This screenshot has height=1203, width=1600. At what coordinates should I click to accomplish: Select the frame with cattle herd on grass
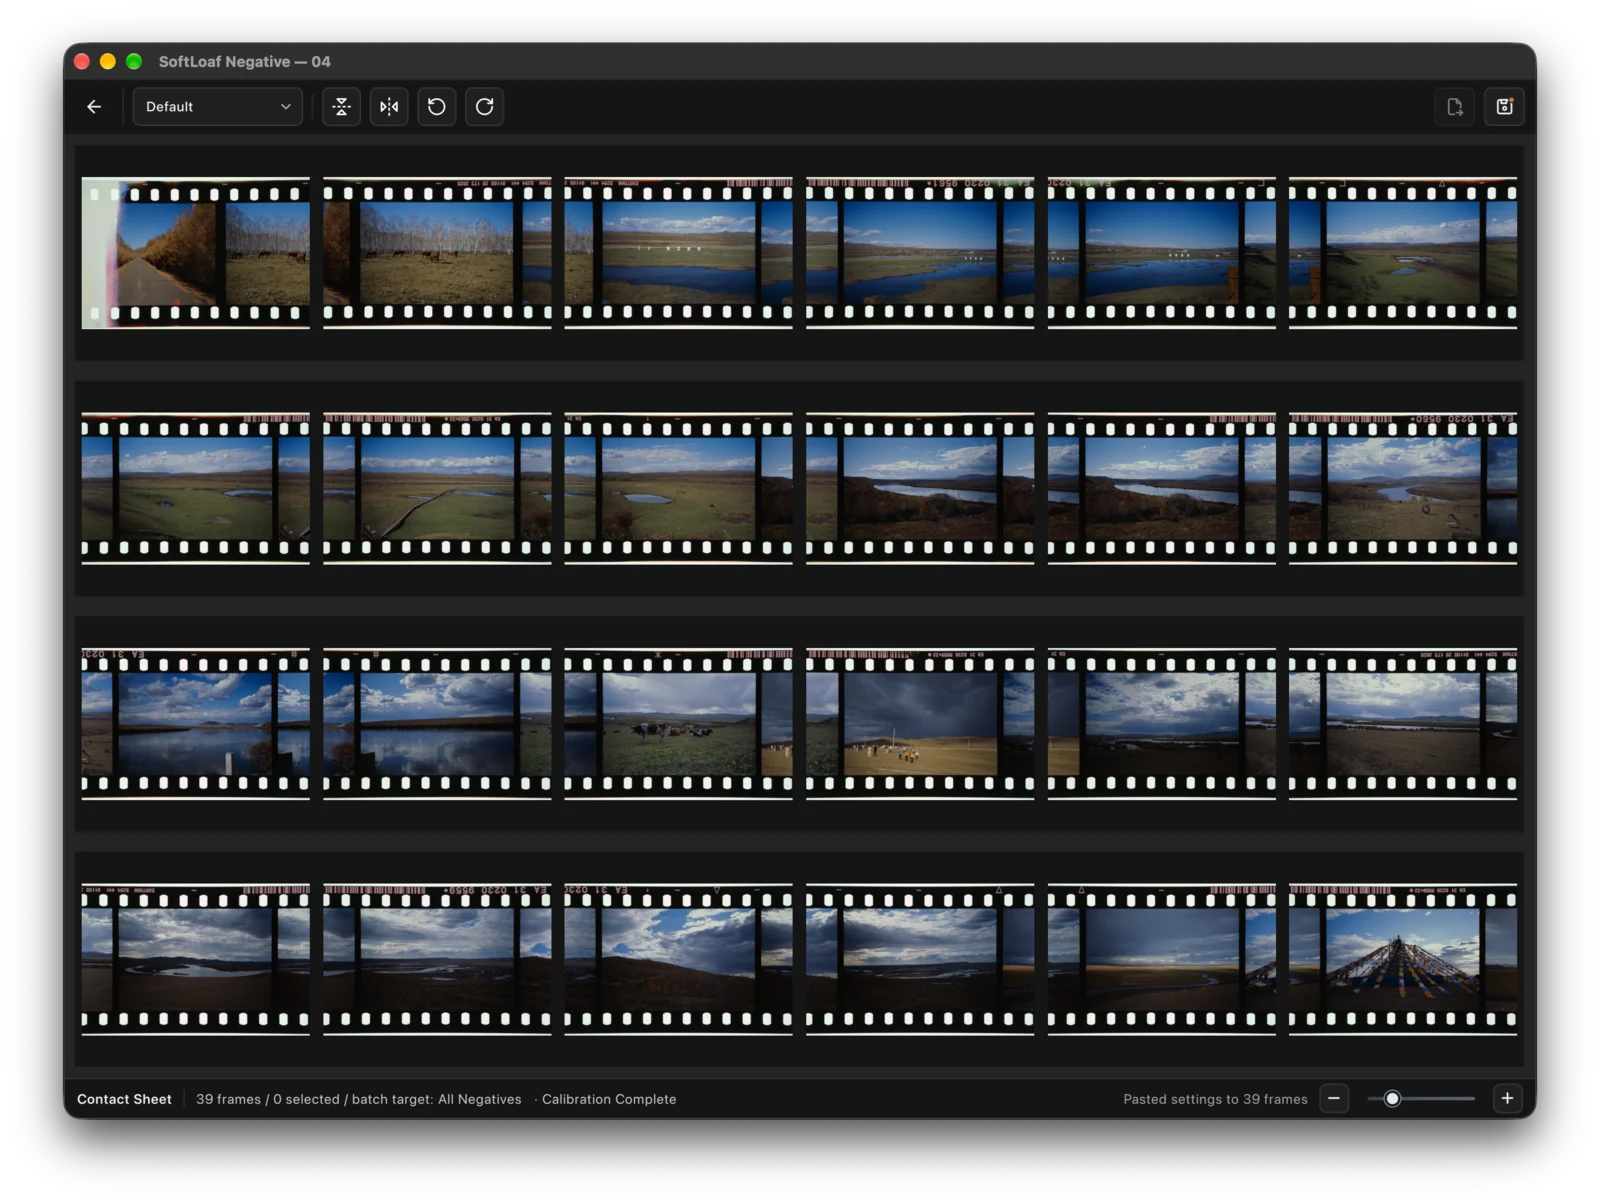pyautogui.click(x=678, y=723)
